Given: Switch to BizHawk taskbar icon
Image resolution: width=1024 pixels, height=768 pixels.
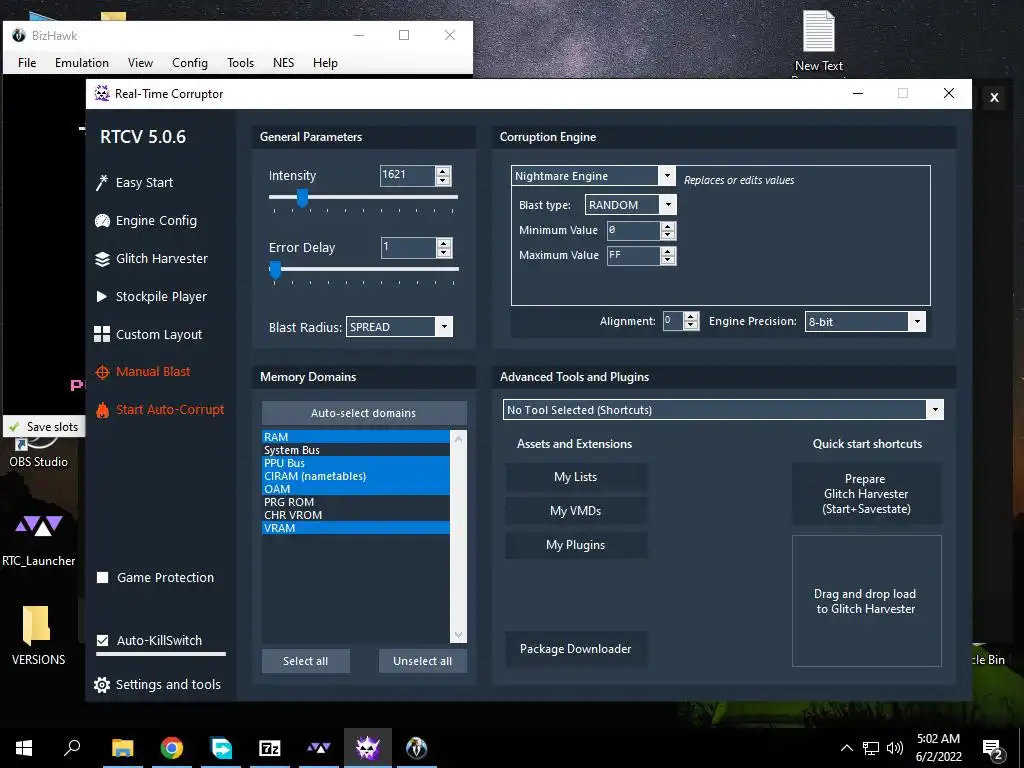Looking at the screenshot, I should (417, 748).
